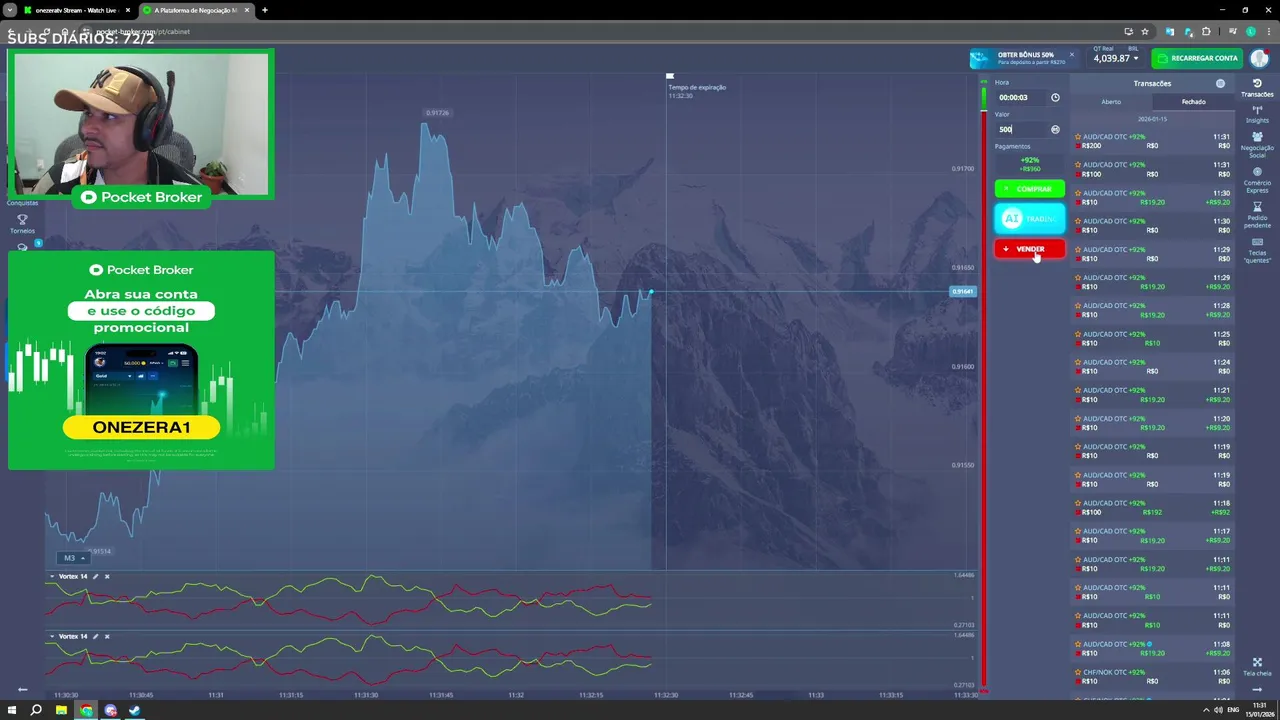1280x720 pixels.
Task: Open the AUD/CAD OTC transaction at 11:25
Action: point(1152,339)
